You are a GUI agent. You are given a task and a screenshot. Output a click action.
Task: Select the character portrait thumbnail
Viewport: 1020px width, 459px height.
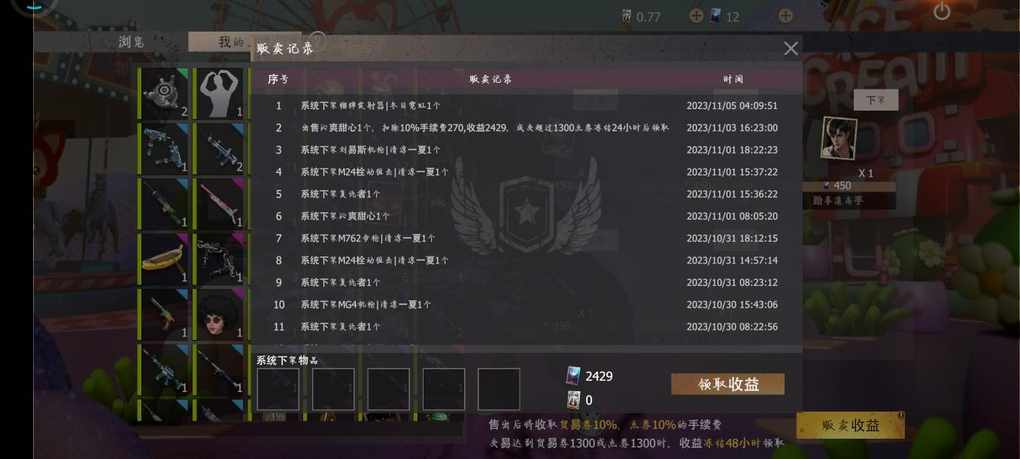point(839,138)
